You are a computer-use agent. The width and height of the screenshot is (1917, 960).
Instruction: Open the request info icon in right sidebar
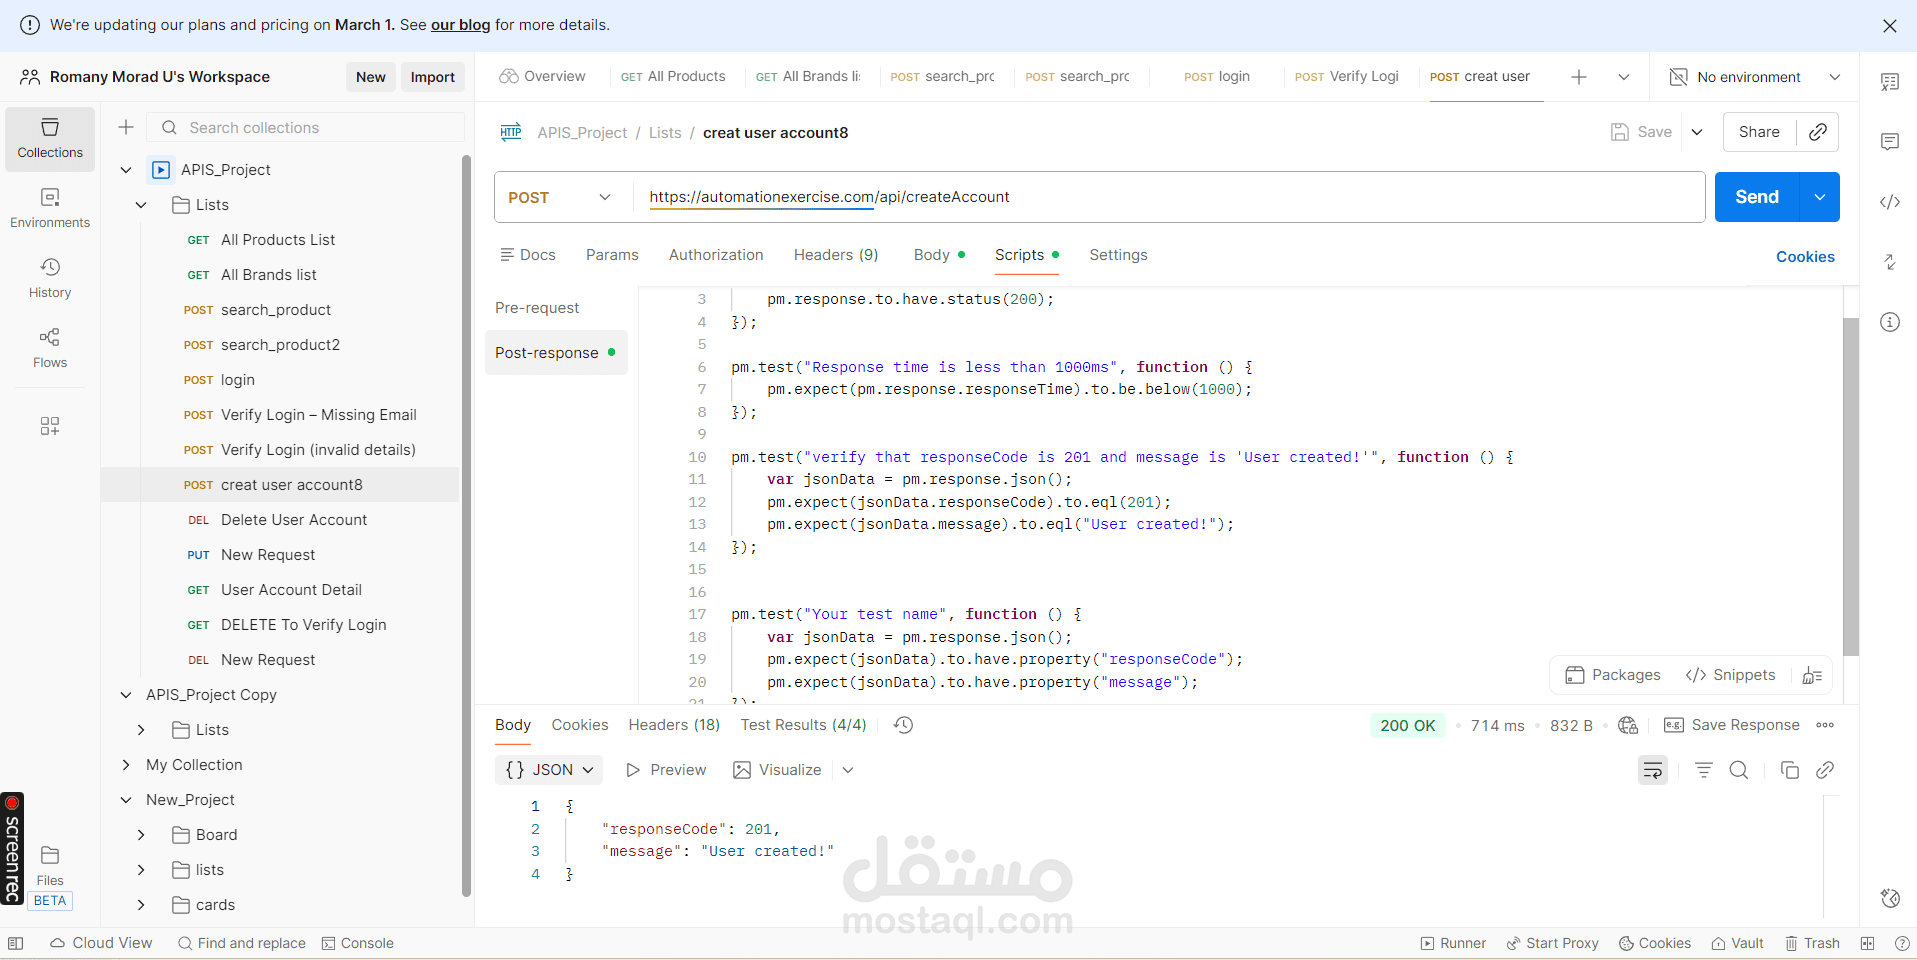click(1890, 322)
